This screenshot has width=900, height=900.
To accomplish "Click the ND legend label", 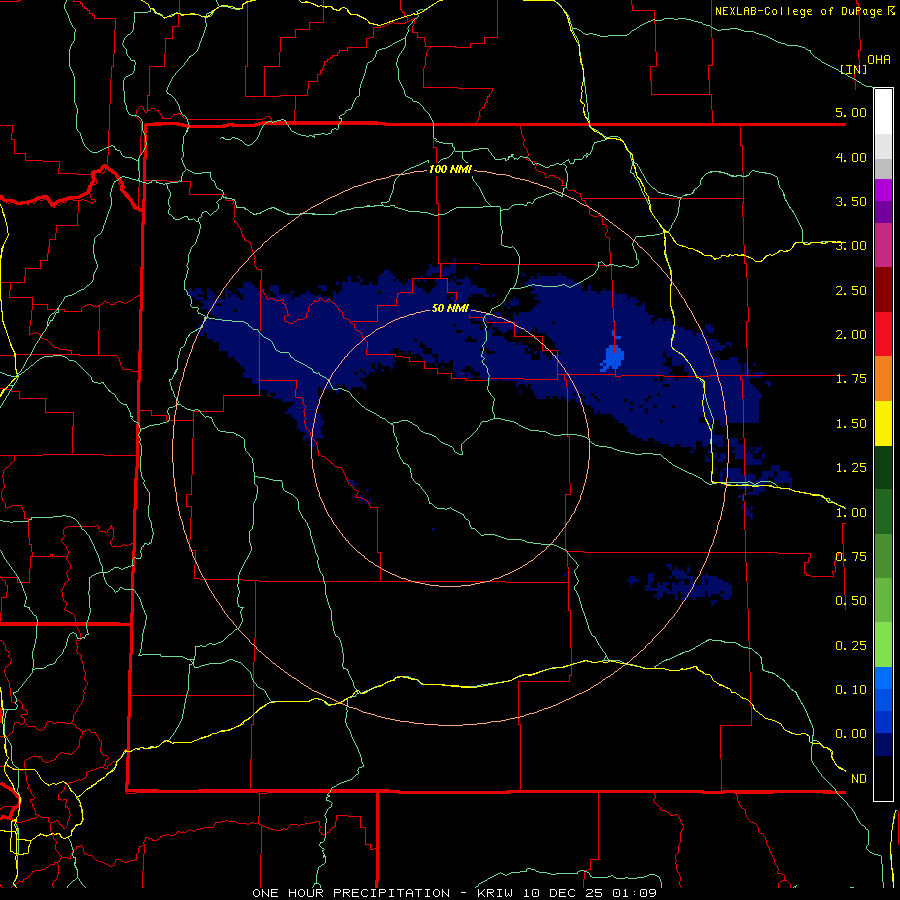I will 859,779.
